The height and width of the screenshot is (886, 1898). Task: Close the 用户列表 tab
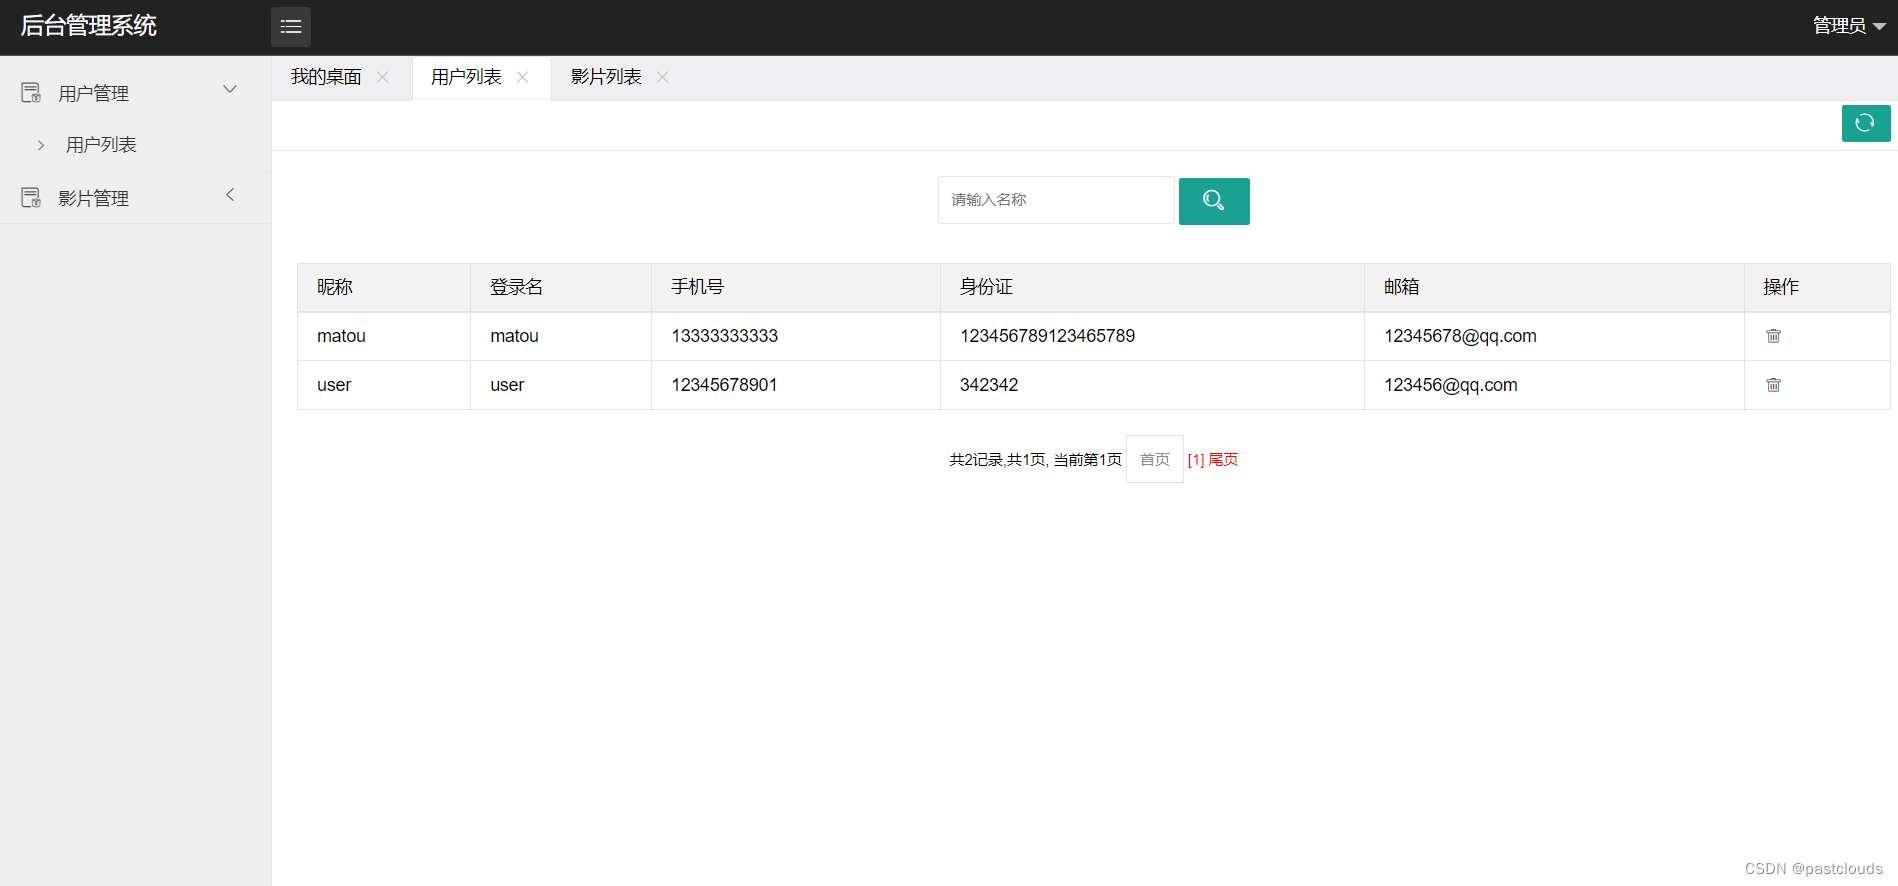pyautogui.click(x=522, y=77)
